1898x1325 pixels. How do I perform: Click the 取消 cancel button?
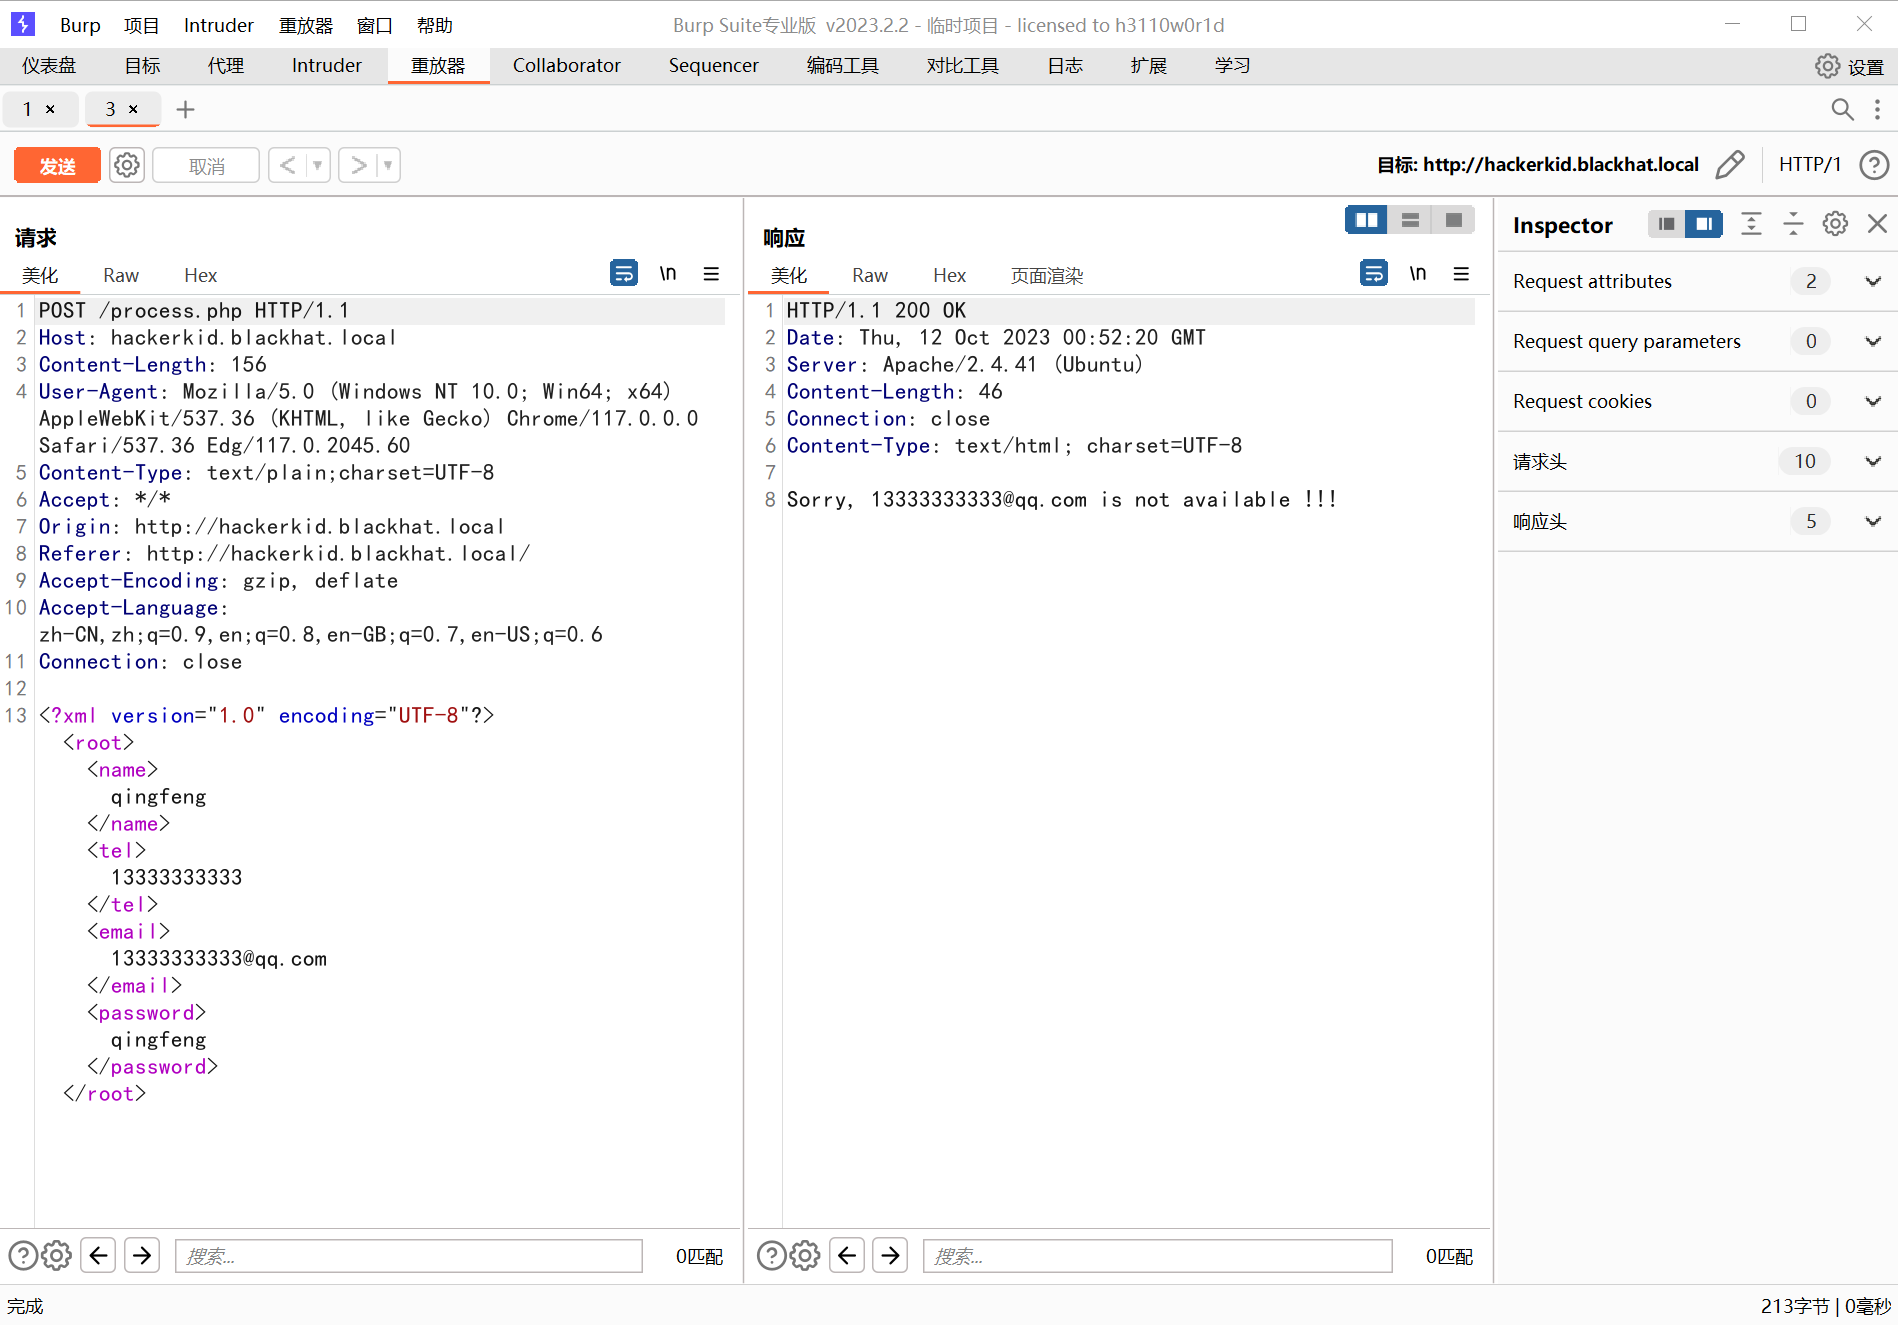206,166
